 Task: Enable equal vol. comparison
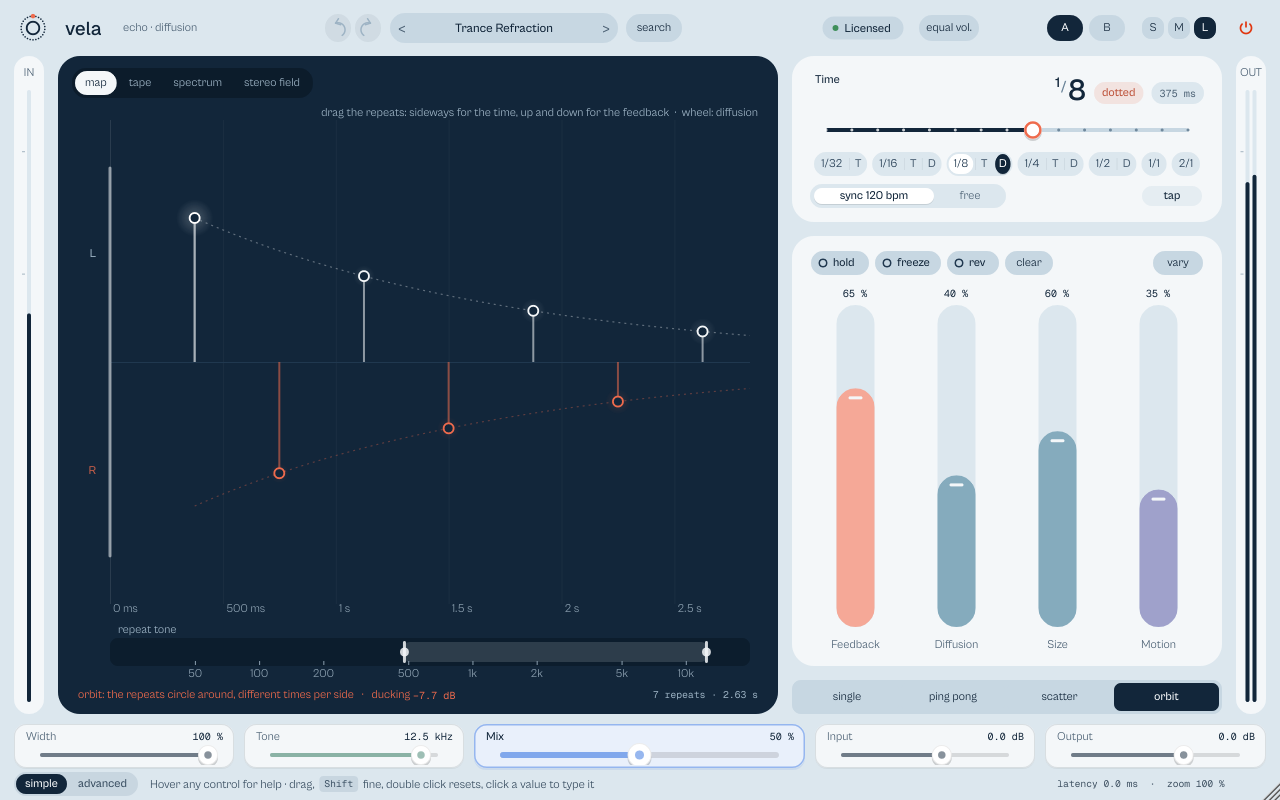949,28
